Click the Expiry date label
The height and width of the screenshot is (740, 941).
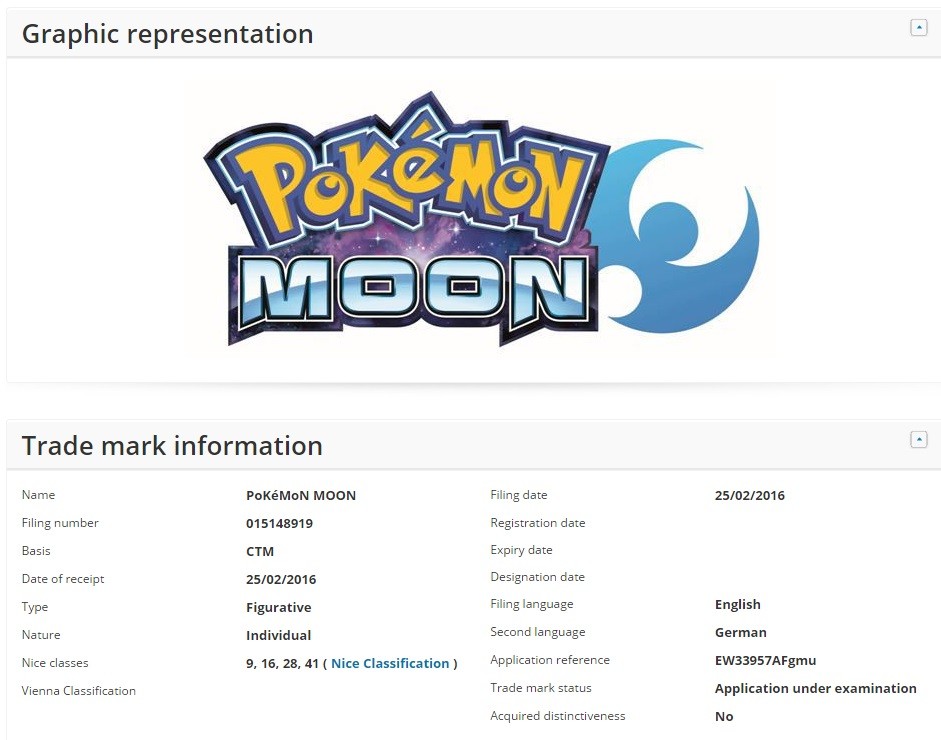[521, 550]
